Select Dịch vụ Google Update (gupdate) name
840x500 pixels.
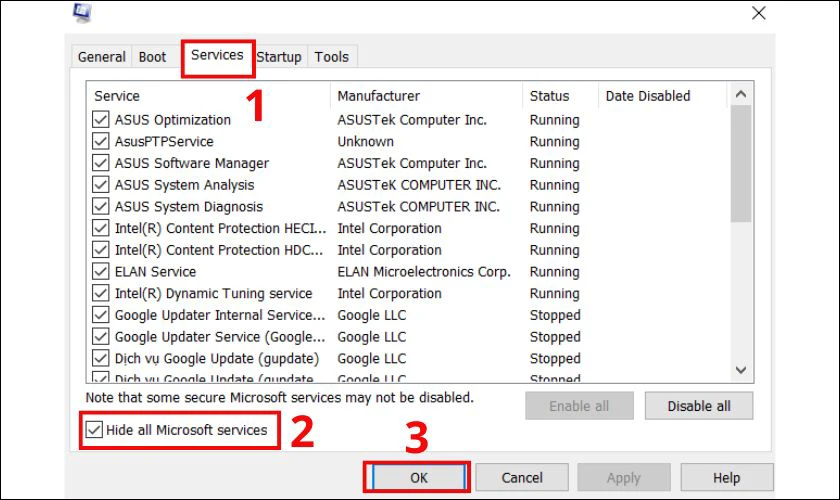(216, 359)
